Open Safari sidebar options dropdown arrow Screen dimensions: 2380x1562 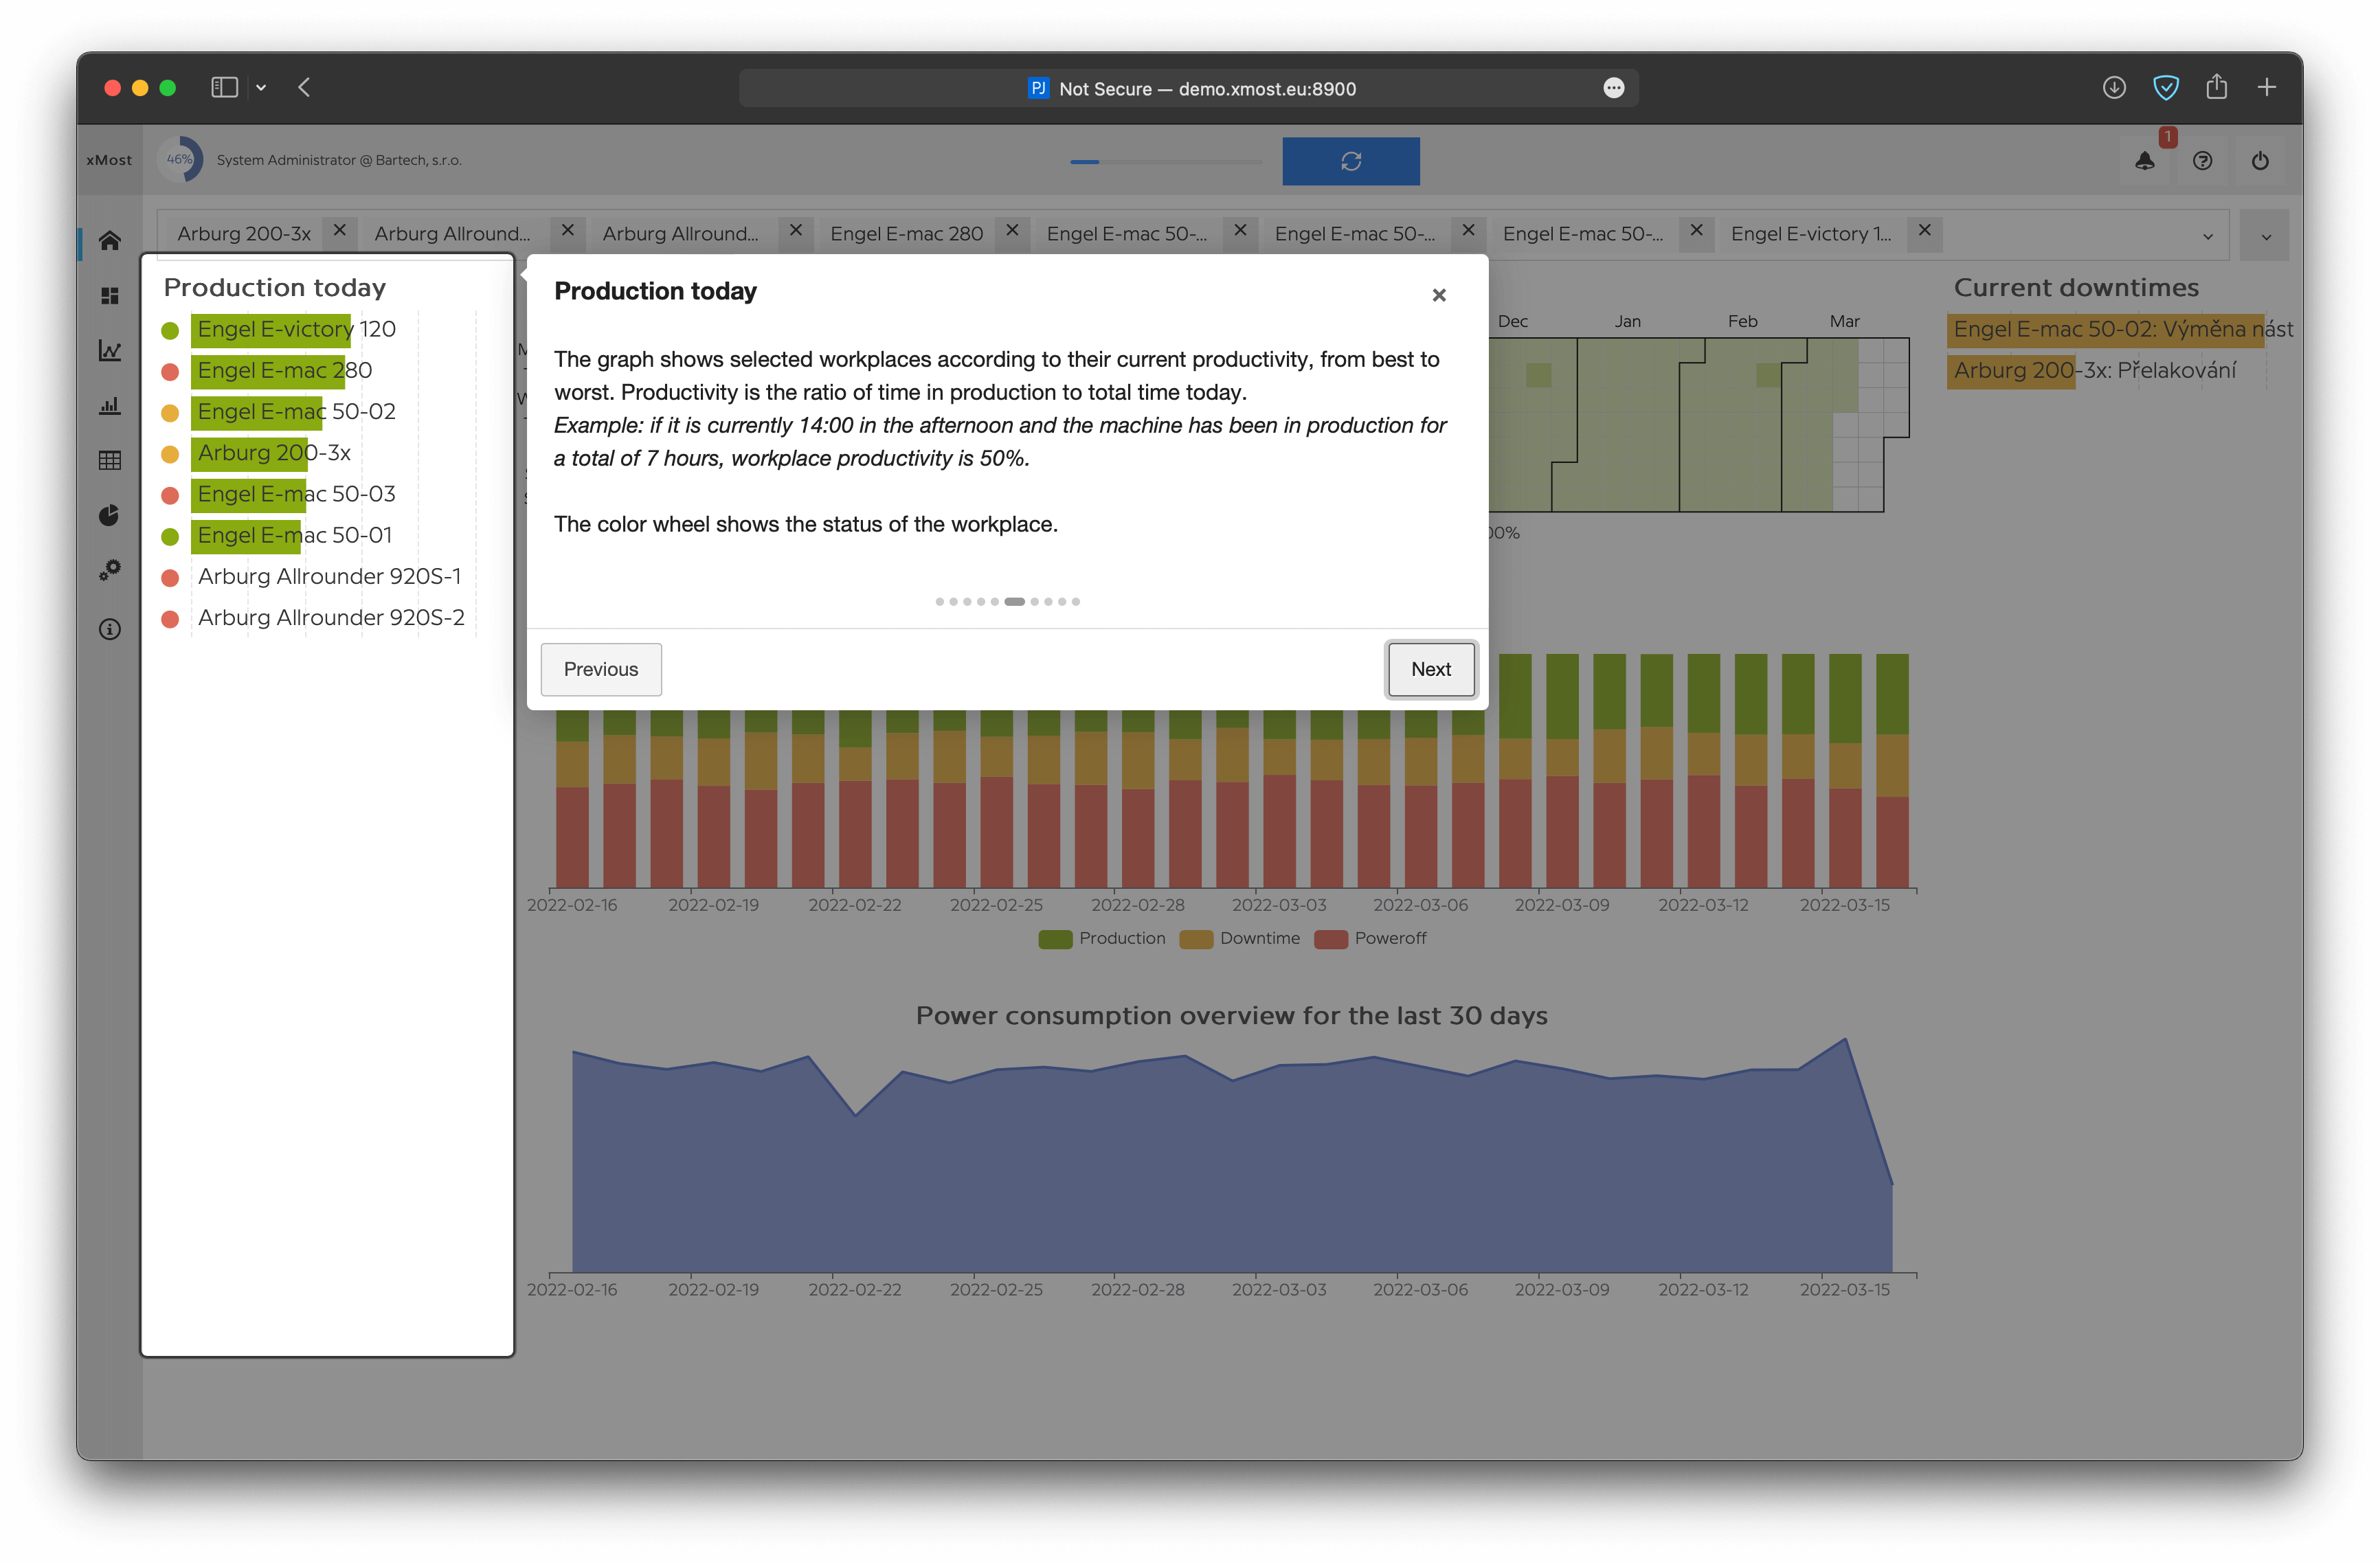point(261,88)
